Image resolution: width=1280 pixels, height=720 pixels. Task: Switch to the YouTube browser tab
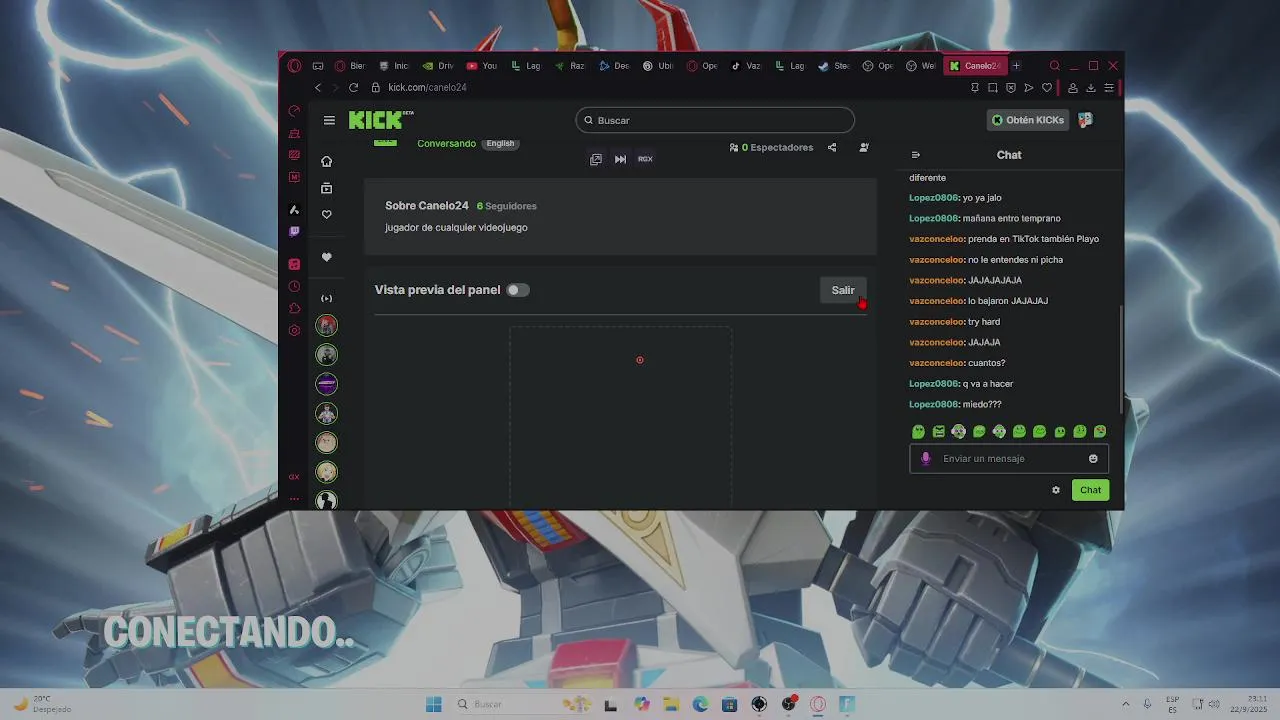[482, 66]
